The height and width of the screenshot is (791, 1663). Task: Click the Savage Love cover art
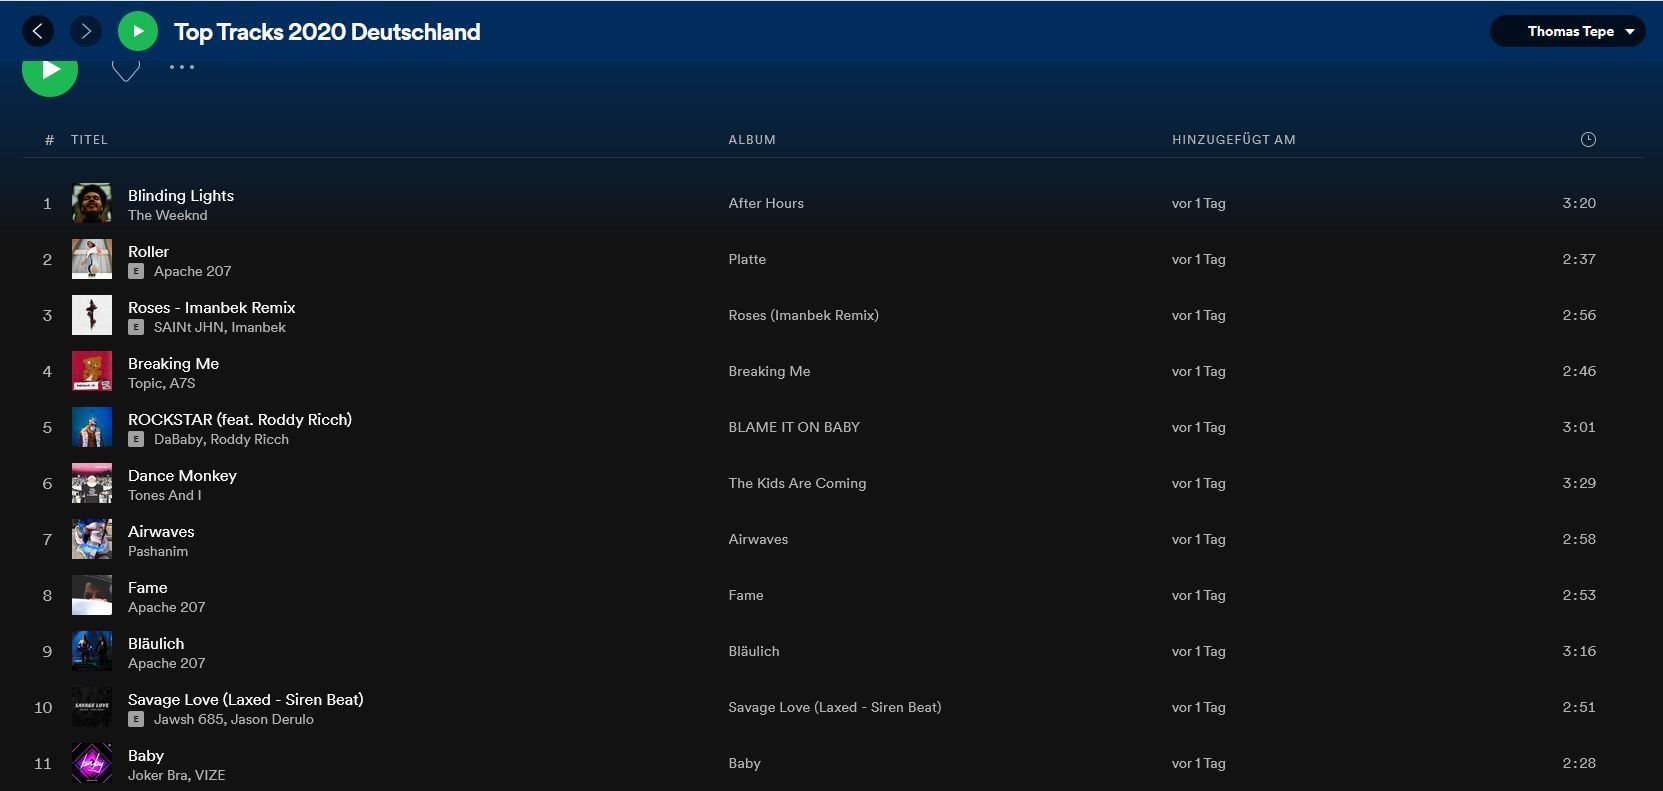point(92,707)
